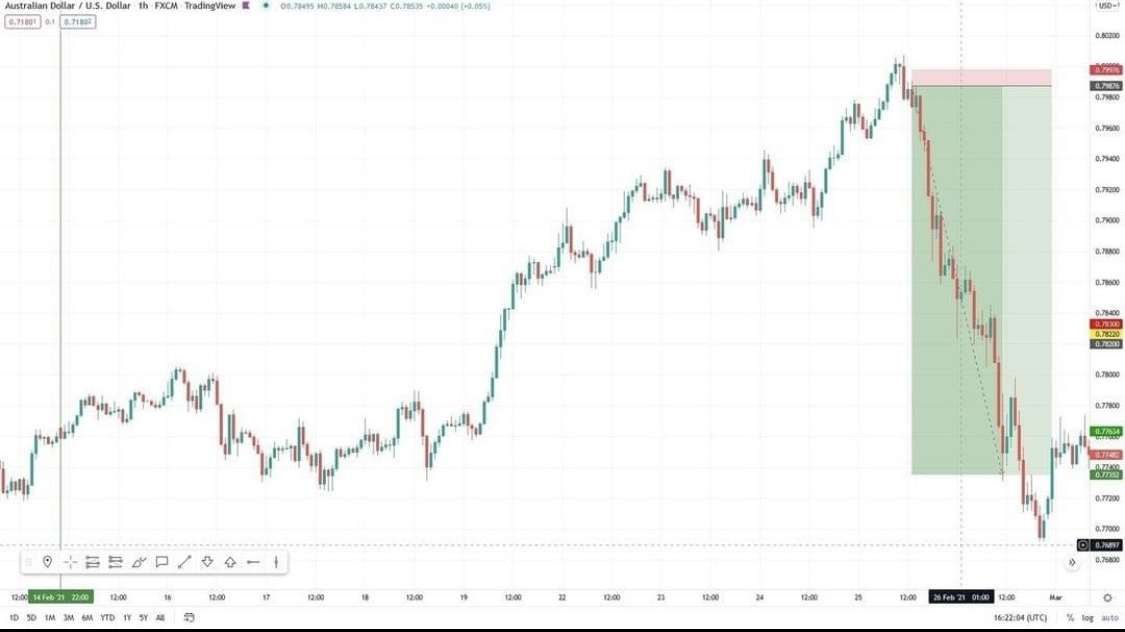Select the location pin favorite tool

[47, 562]
